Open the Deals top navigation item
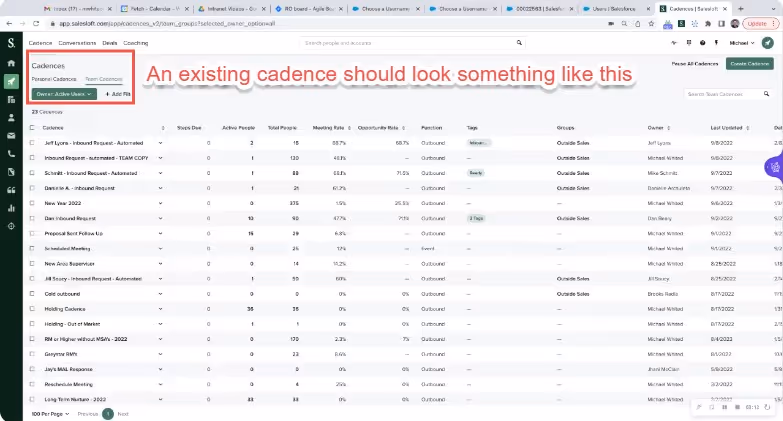783x421 pixels. click(x=110, y=43)
